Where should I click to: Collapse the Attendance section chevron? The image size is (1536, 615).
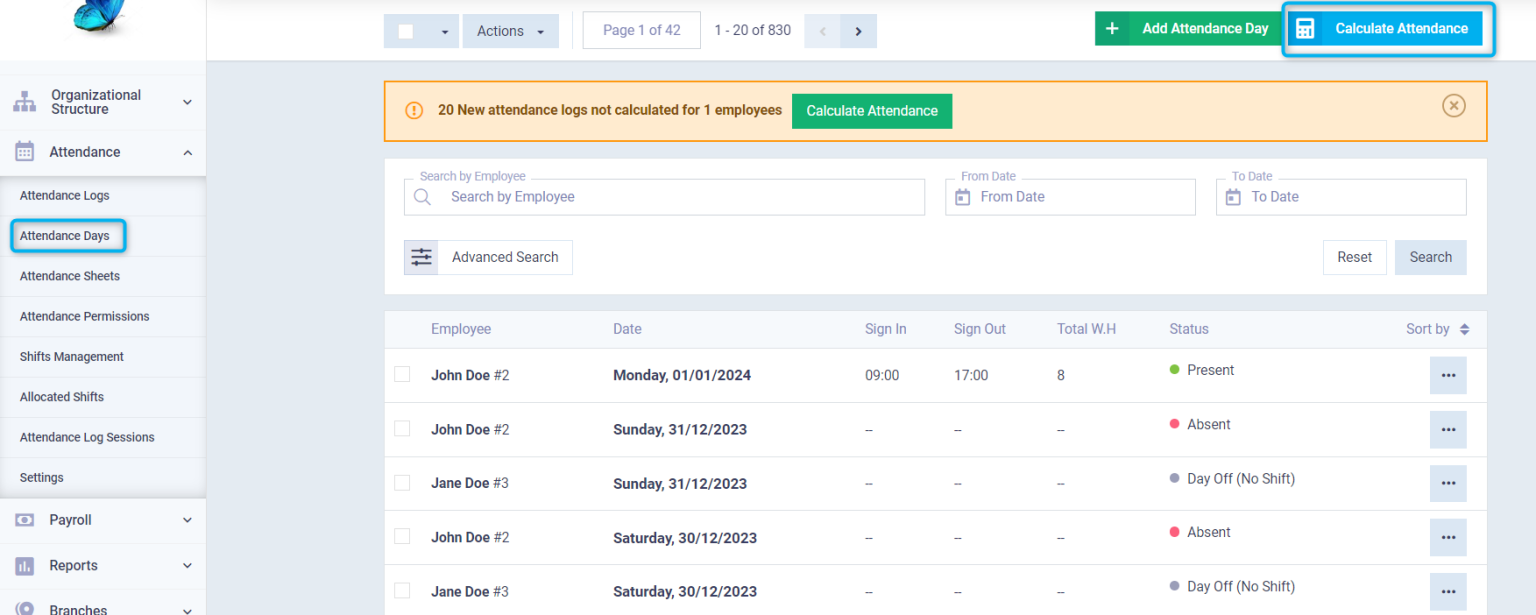pos(187,152)
